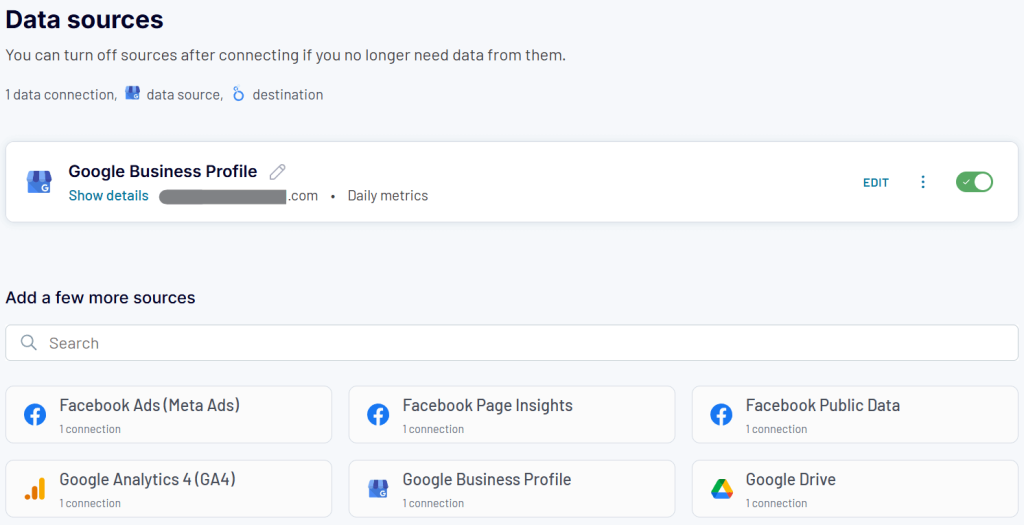Click the Facebook Page Insights logo icon
This screenshot has width=1024, height=525.
pos(378,415)
